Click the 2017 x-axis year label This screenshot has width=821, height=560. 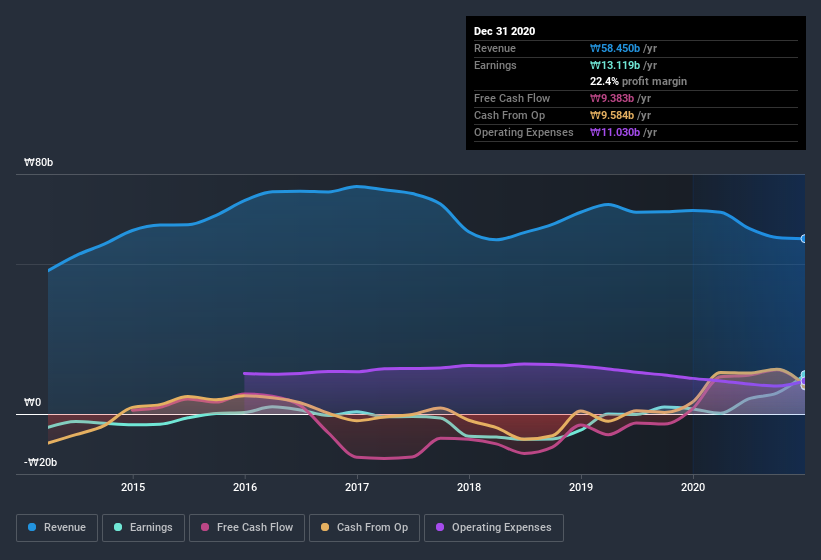tap(357, 487)
